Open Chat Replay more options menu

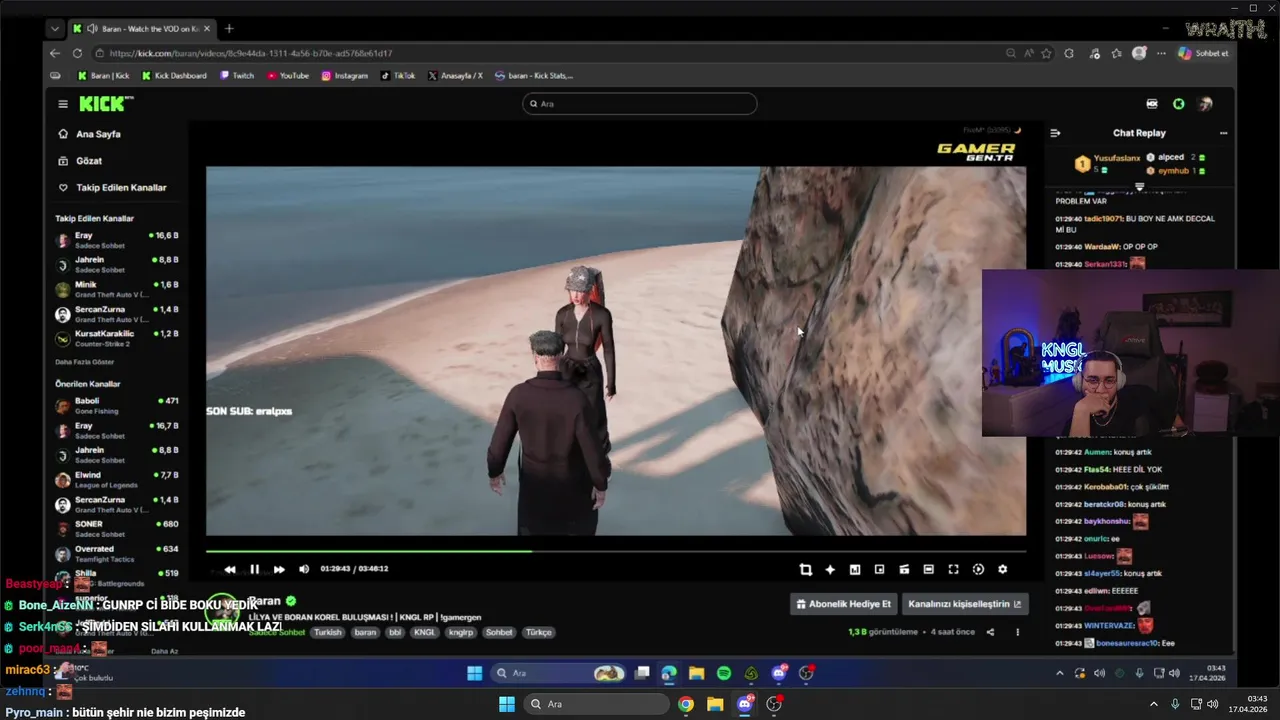[x=1223, y=133]
